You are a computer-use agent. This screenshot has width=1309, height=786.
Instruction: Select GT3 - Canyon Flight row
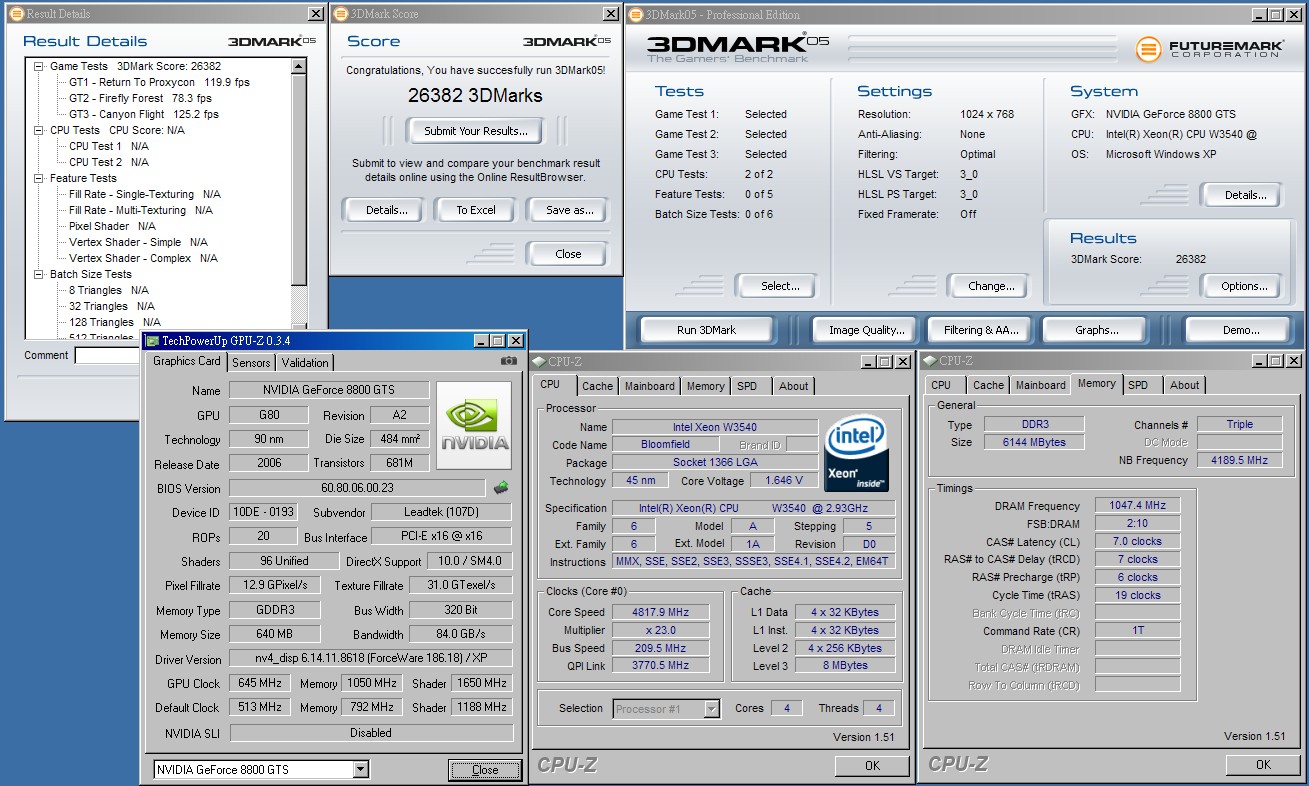(x=143, y=114)
